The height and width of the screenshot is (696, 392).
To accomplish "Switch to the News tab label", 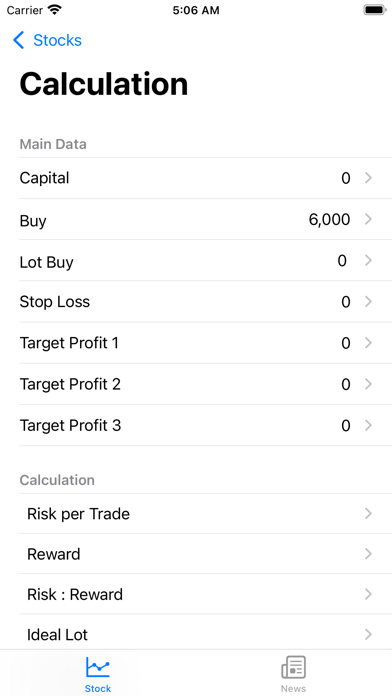I will click(293, 688).
